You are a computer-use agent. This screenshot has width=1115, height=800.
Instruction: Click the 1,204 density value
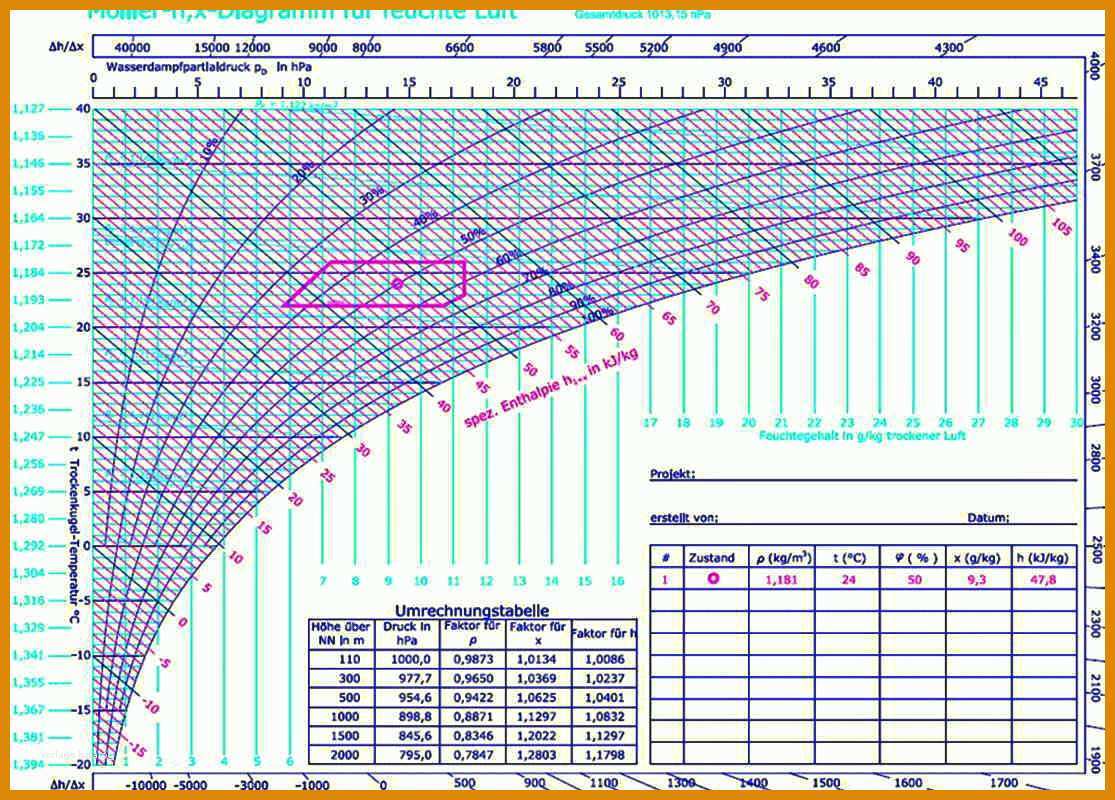(x=28, y=327)
